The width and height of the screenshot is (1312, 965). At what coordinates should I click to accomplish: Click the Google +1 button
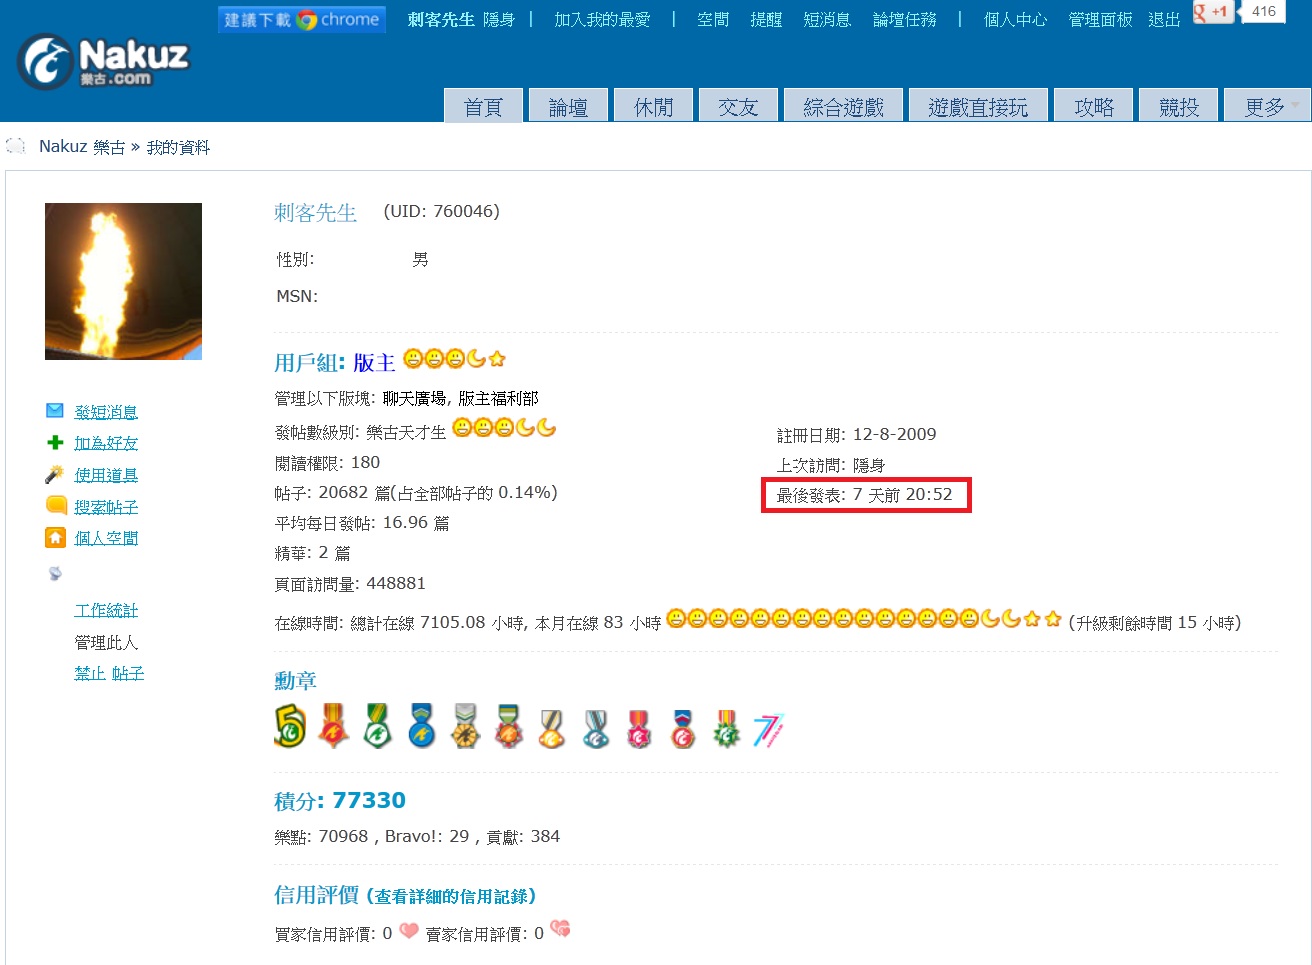click(1212, 12)
